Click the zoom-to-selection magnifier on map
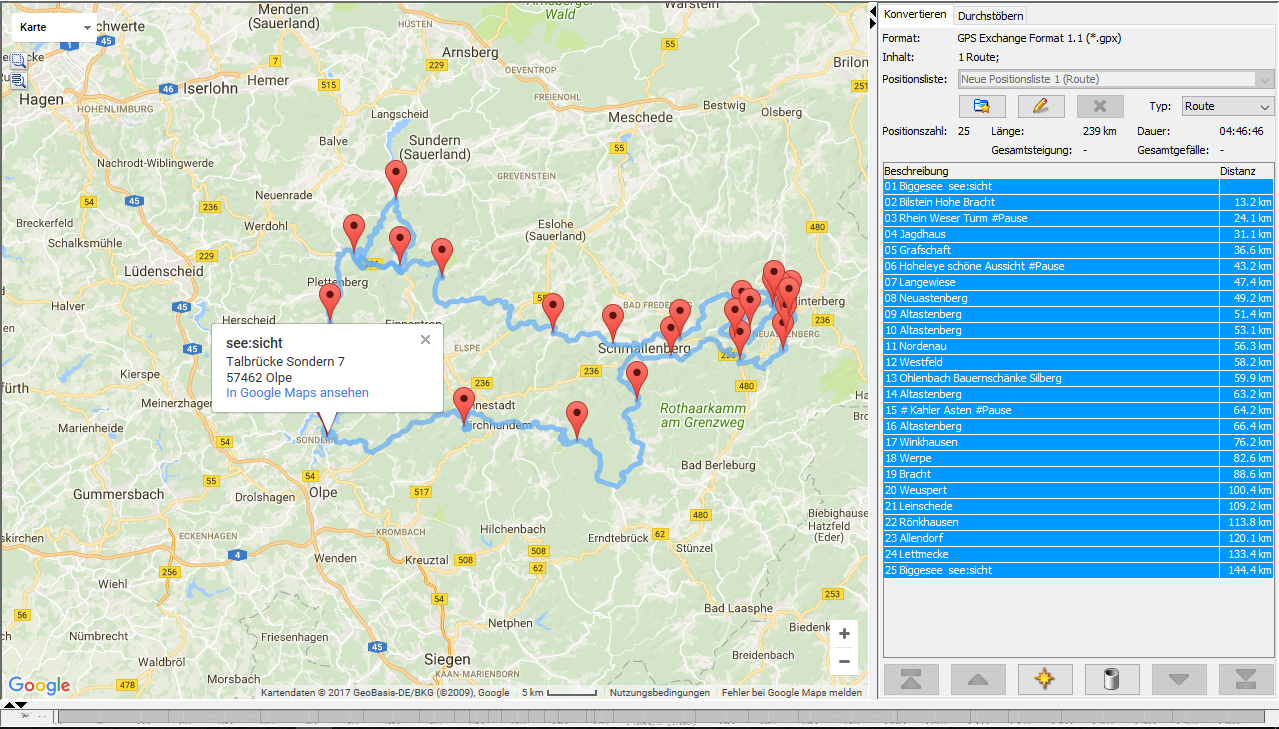This screenshot has width=1279, height=729. point(17,61)
